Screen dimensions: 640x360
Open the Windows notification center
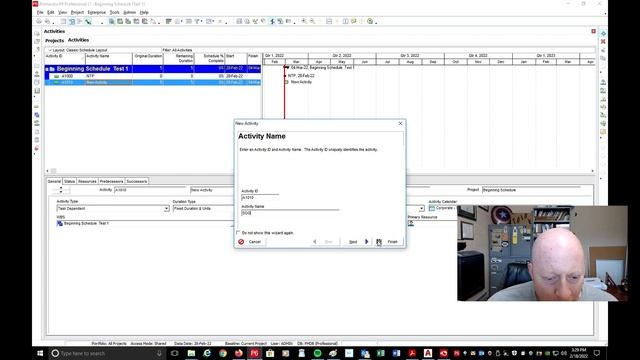[597, 353]
